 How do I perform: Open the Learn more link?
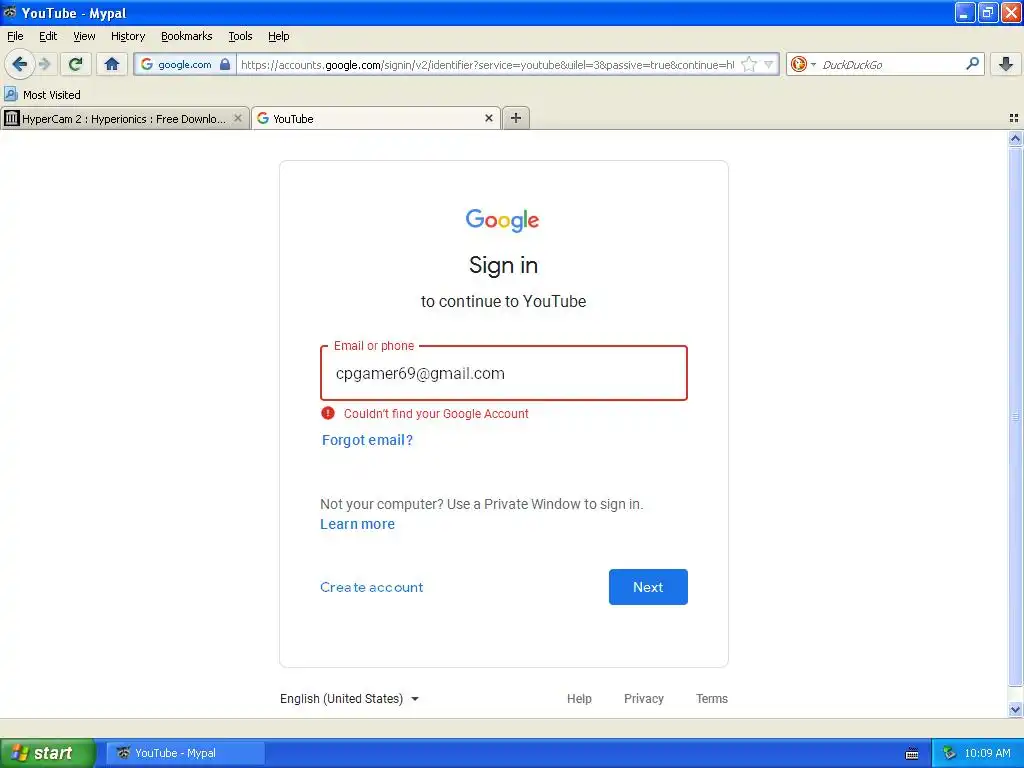point(357,524)
